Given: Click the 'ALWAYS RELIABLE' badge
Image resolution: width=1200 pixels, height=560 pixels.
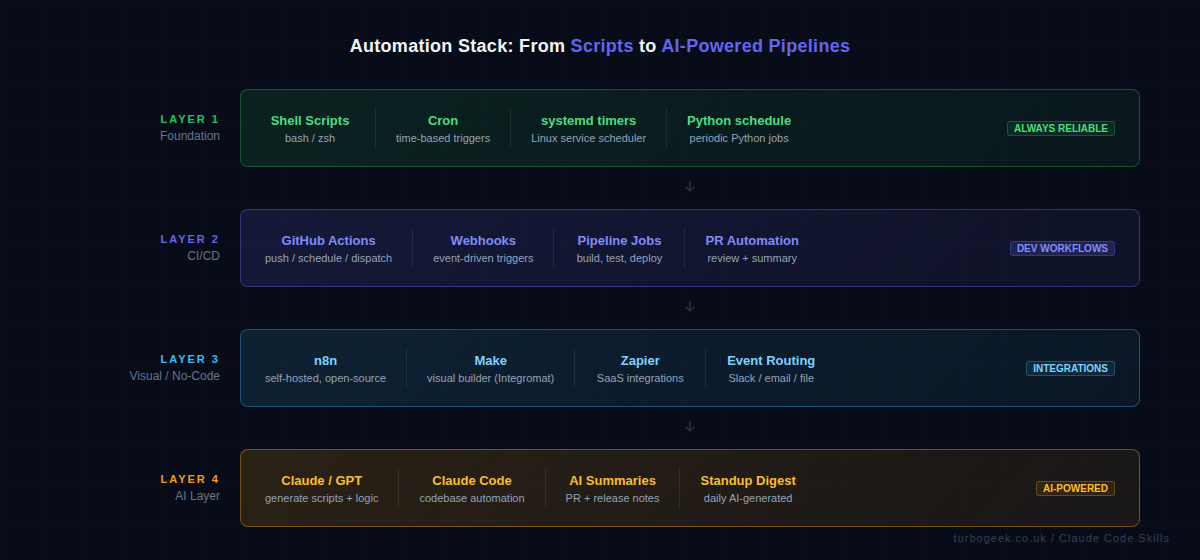Looking at the screenshot, I should pos(1061,128).
